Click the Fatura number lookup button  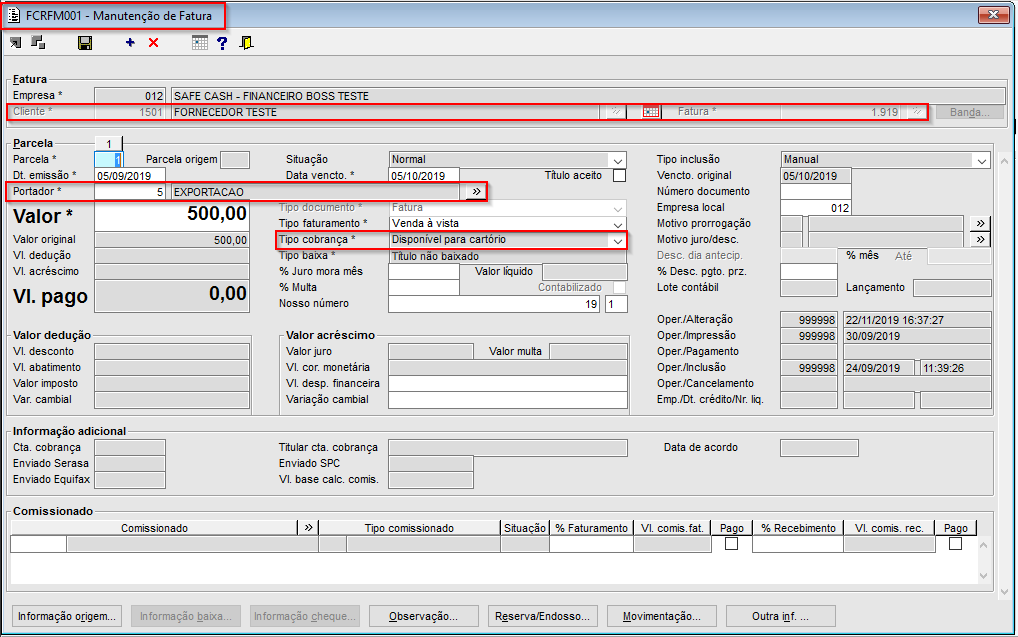coord(916,112)
